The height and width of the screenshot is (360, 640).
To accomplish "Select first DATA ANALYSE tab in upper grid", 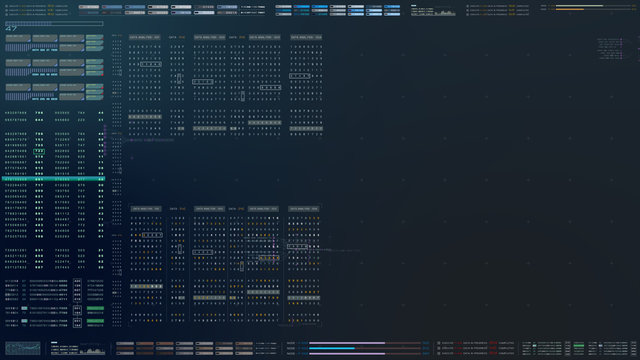I will pos(144,37).
